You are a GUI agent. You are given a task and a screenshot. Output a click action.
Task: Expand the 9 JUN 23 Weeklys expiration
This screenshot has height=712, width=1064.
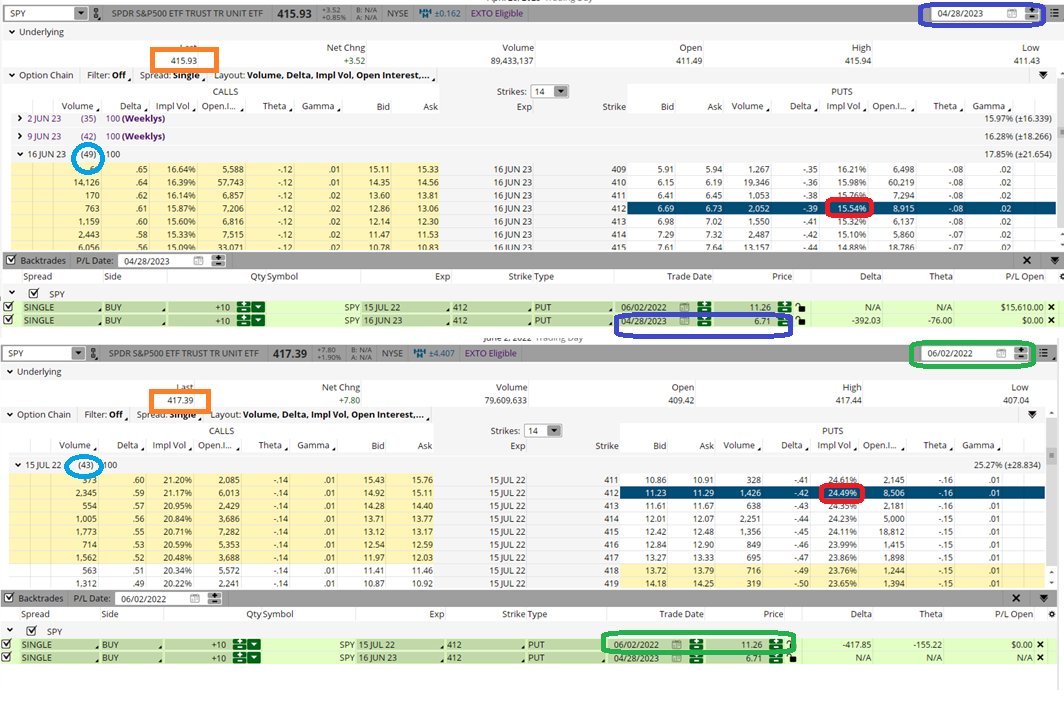point(20,136)
